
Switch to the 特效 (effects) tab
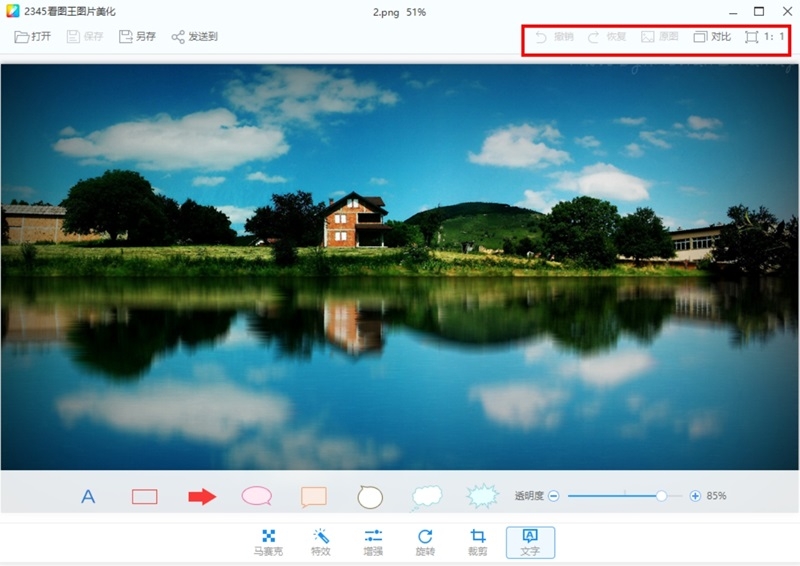[321, 542]
